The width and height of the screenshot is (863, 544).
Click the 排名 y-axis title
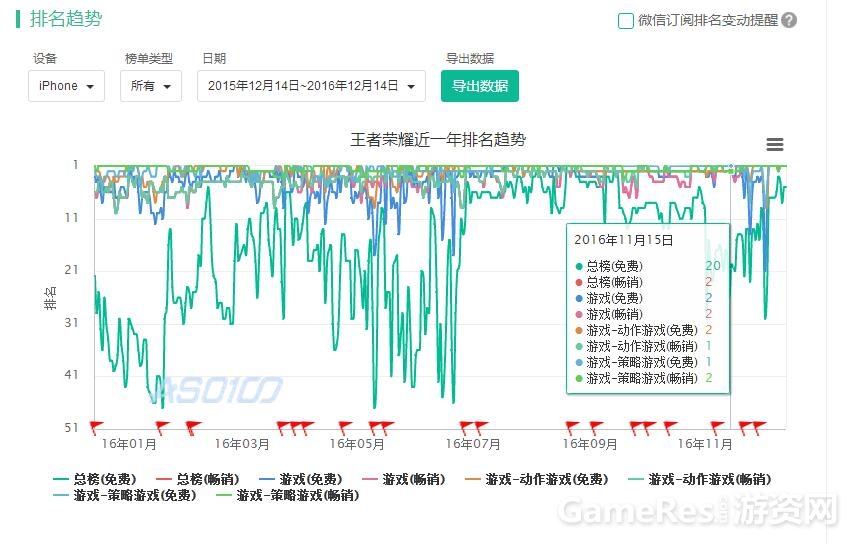pos(50,298)
